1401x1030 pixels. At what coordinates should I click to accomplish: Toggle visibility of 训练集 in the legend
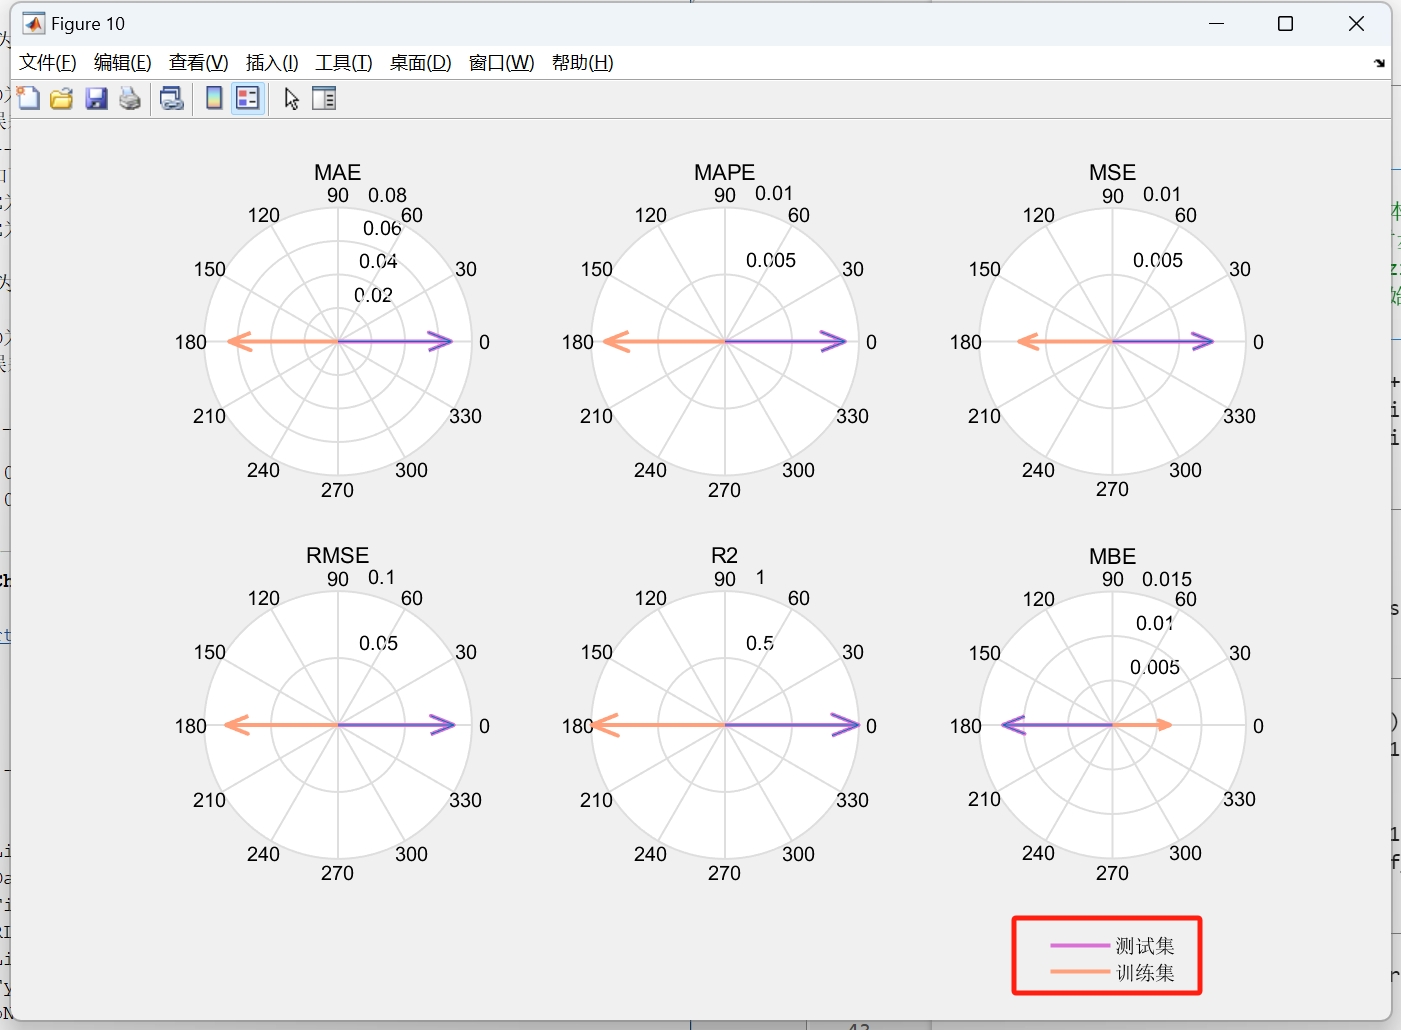pyautogui.click(x=1143, y=972)
